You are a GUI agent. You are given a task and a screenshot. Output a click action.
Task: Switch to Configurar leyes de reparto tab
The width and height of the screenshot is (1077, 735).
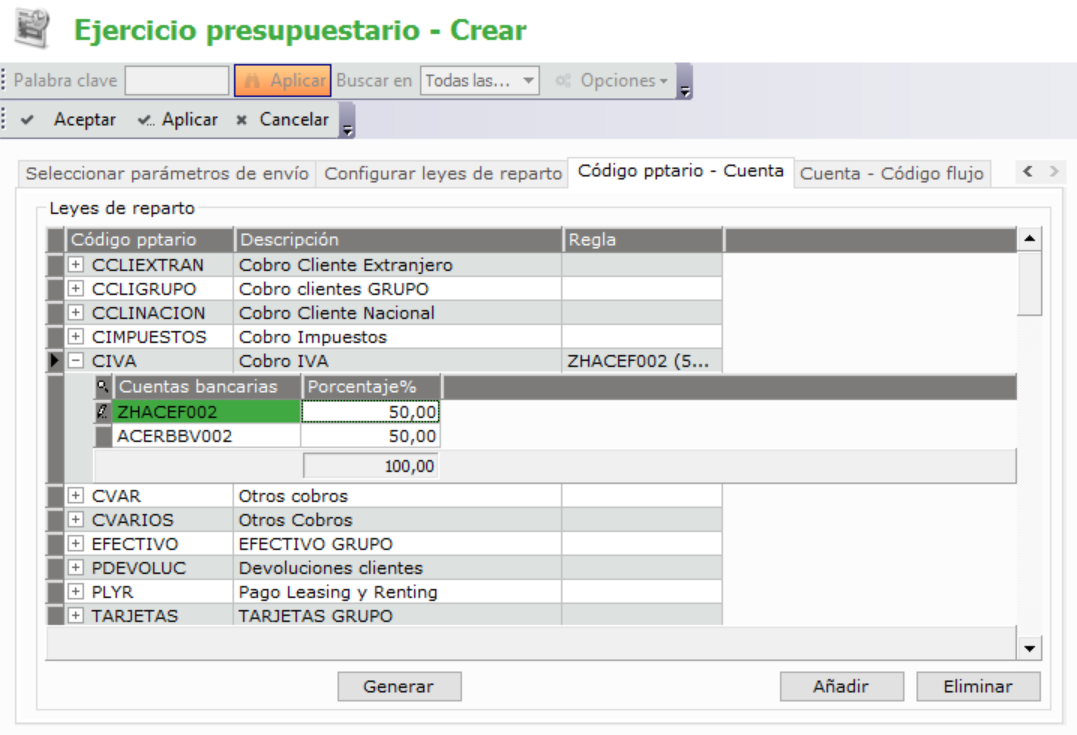click(443, 173)
